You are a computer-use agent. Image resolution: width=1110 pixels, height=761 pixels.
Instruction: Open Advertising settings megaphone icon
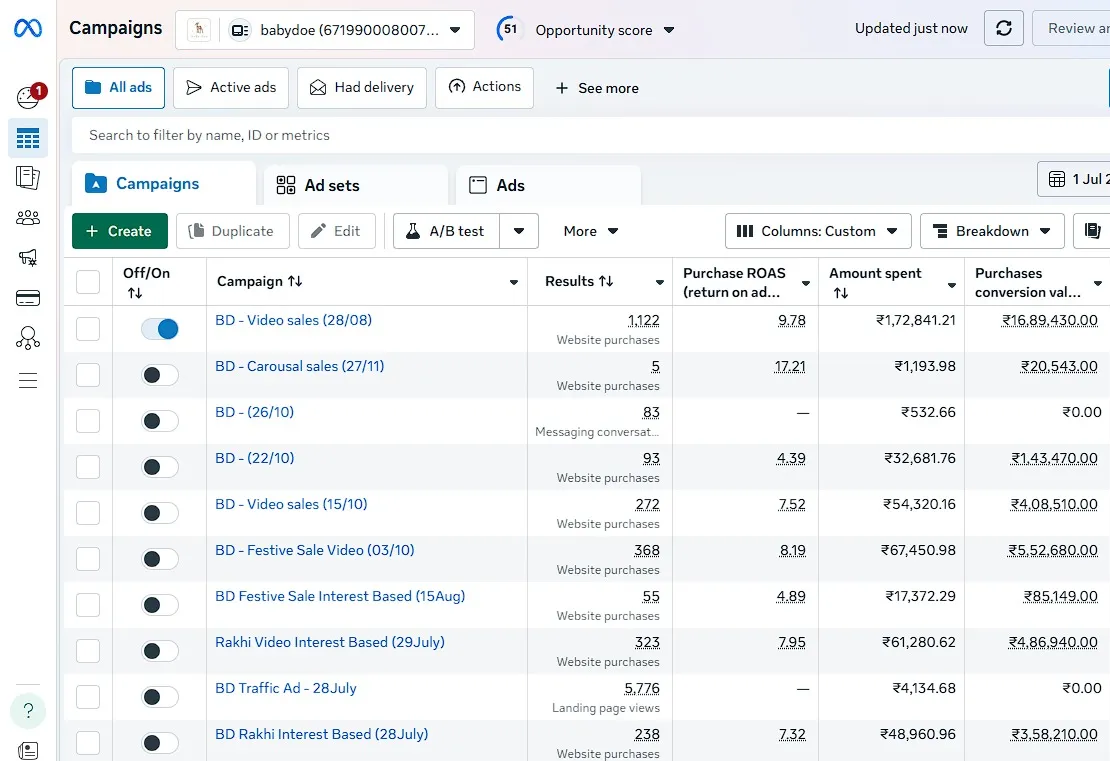pos(28,258)
